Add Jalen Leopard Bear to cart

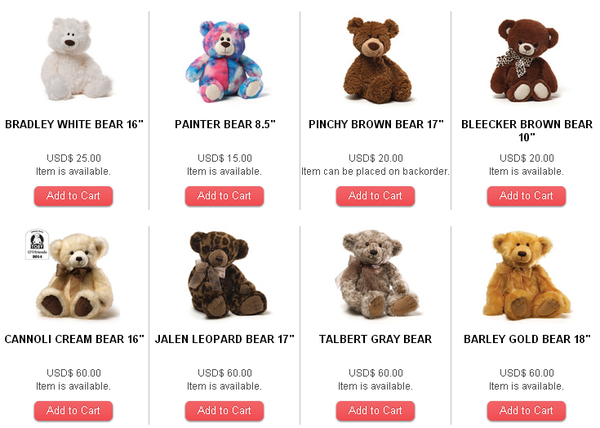224,411
